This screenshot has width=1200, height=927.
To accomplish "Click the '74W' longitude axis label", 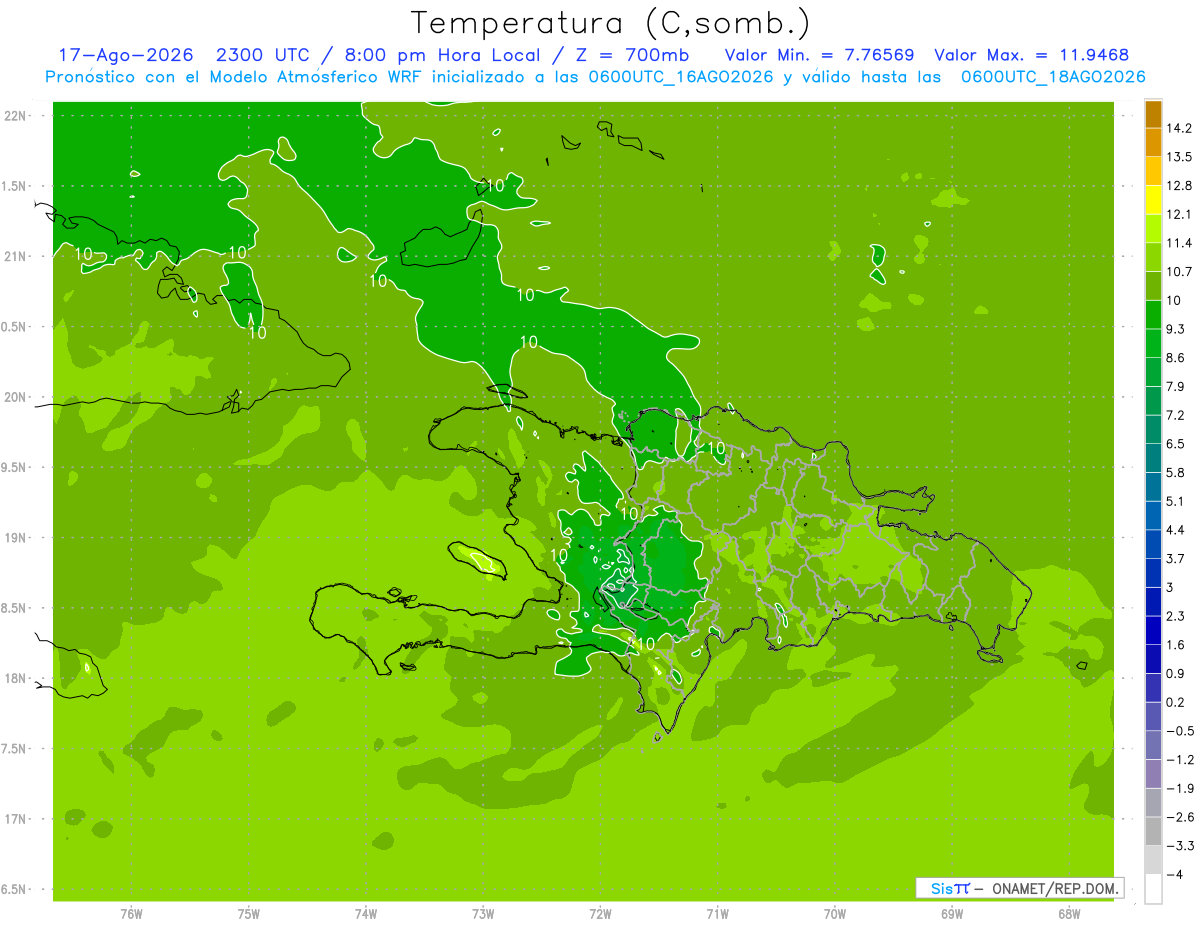I will pyautogui.click(x=366, y=913).
